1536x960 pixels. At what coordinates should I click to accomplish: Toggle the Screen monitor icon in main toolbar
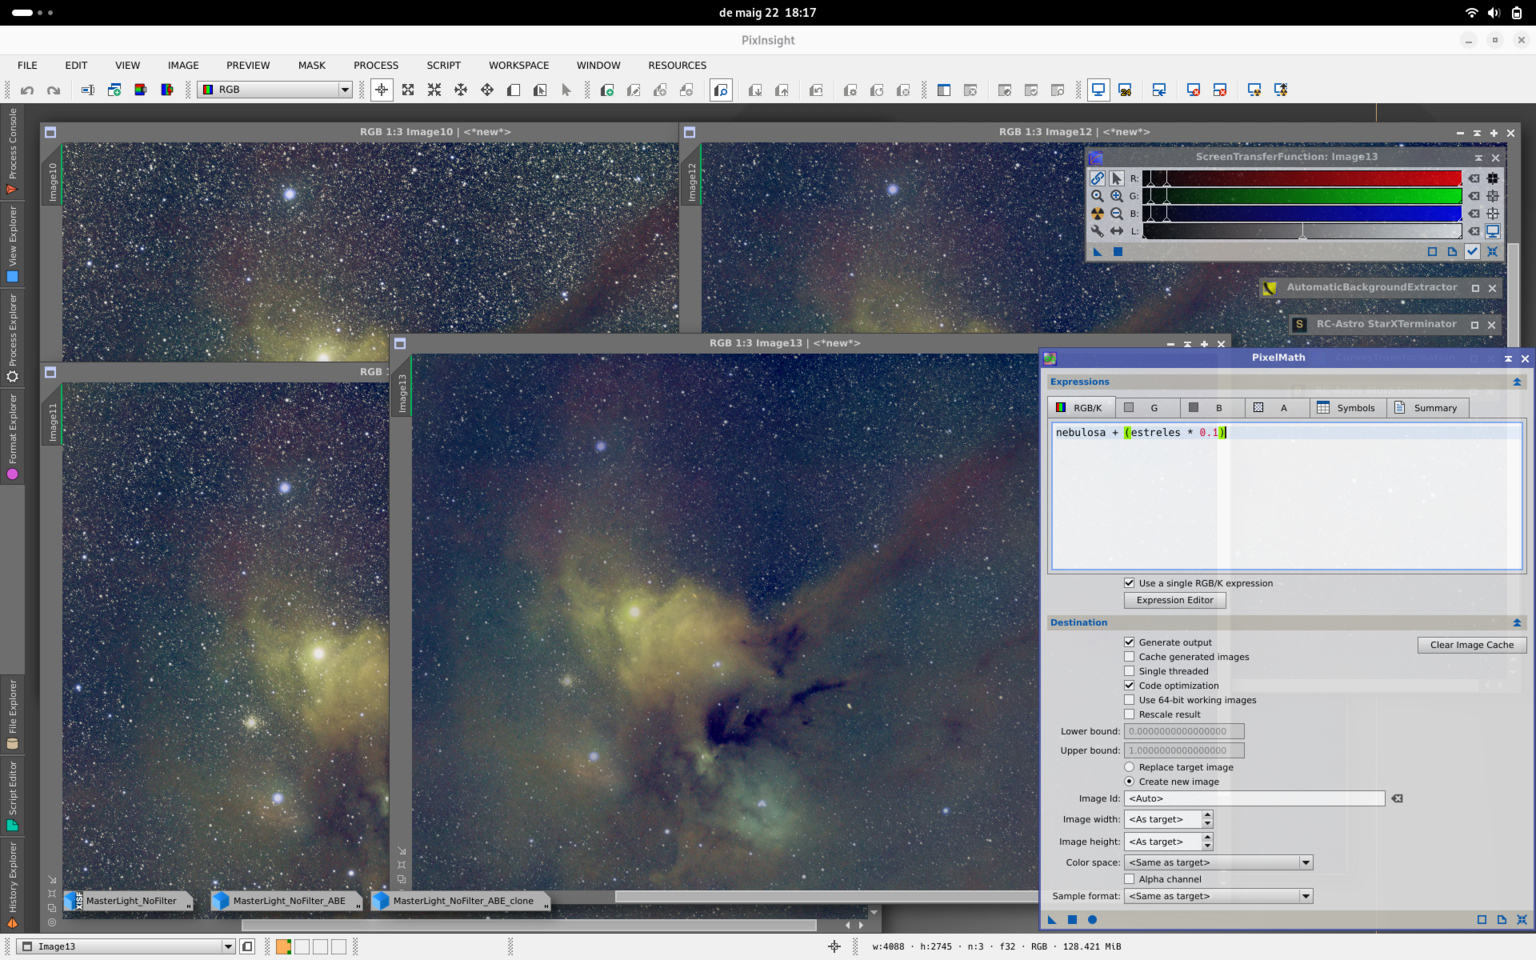coord(1098,90)
